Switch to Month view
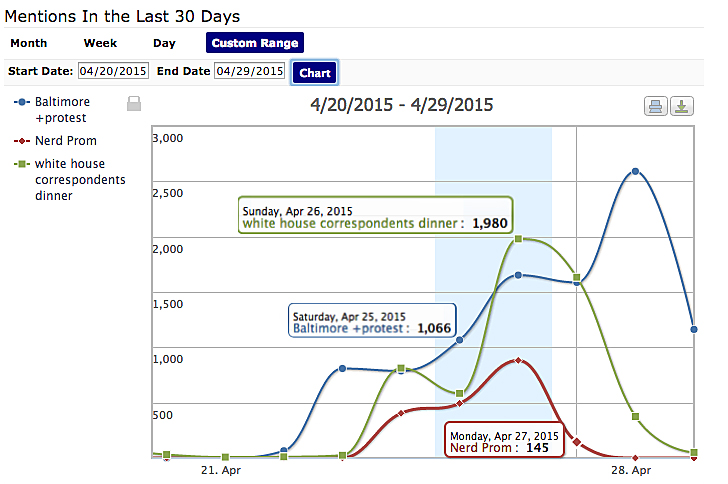 click(29, 43)
